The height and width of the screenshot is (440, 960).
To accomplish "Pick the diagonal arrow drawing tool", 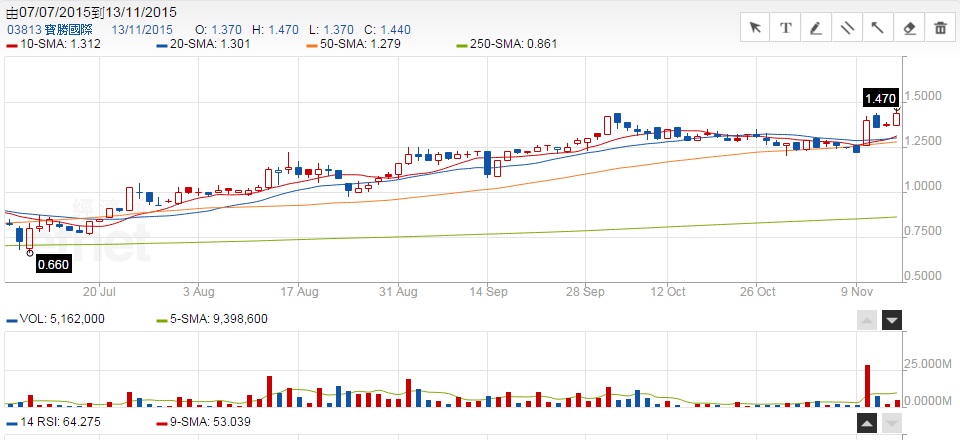I will click(879, 27).
